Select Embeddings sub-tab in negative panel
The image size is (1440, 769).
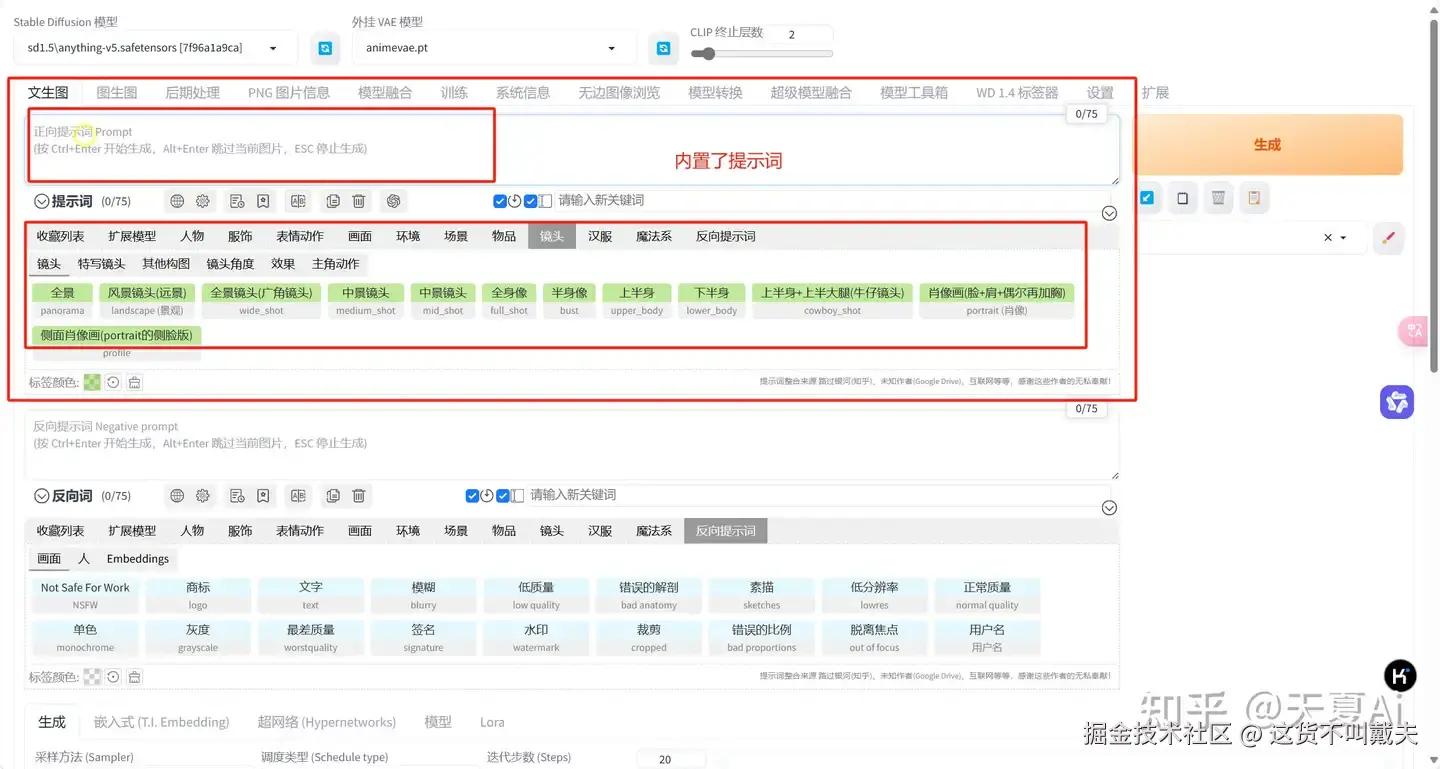(x=138, y=558)
